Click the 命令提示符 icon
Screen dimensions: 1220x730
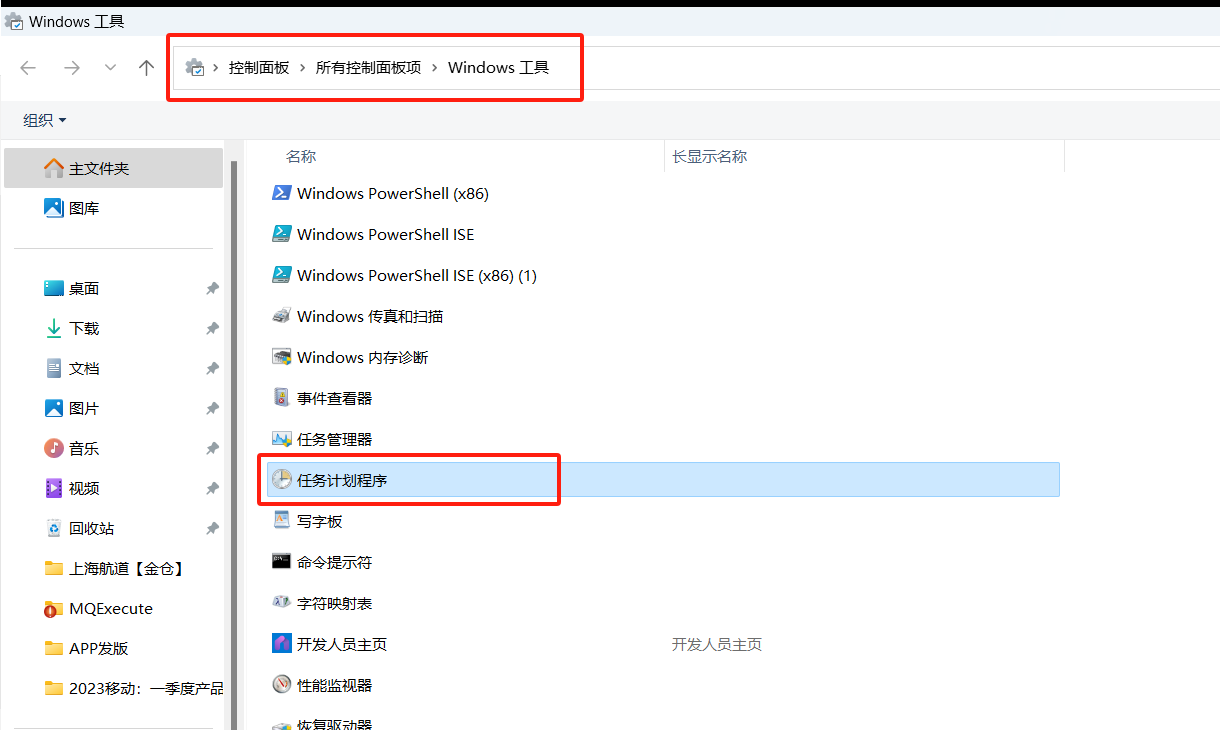(282, 562)
